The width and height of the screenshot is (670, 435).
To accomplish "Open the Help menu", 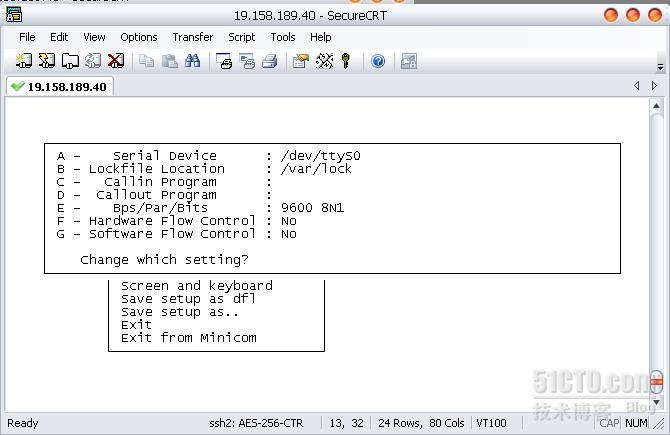I will click(x=320, y=37).
